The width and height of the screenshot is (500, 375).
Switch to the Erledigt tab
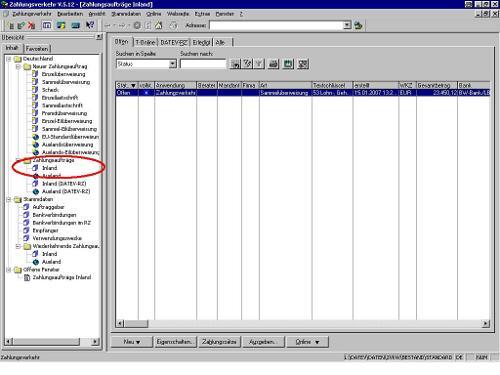201,43
